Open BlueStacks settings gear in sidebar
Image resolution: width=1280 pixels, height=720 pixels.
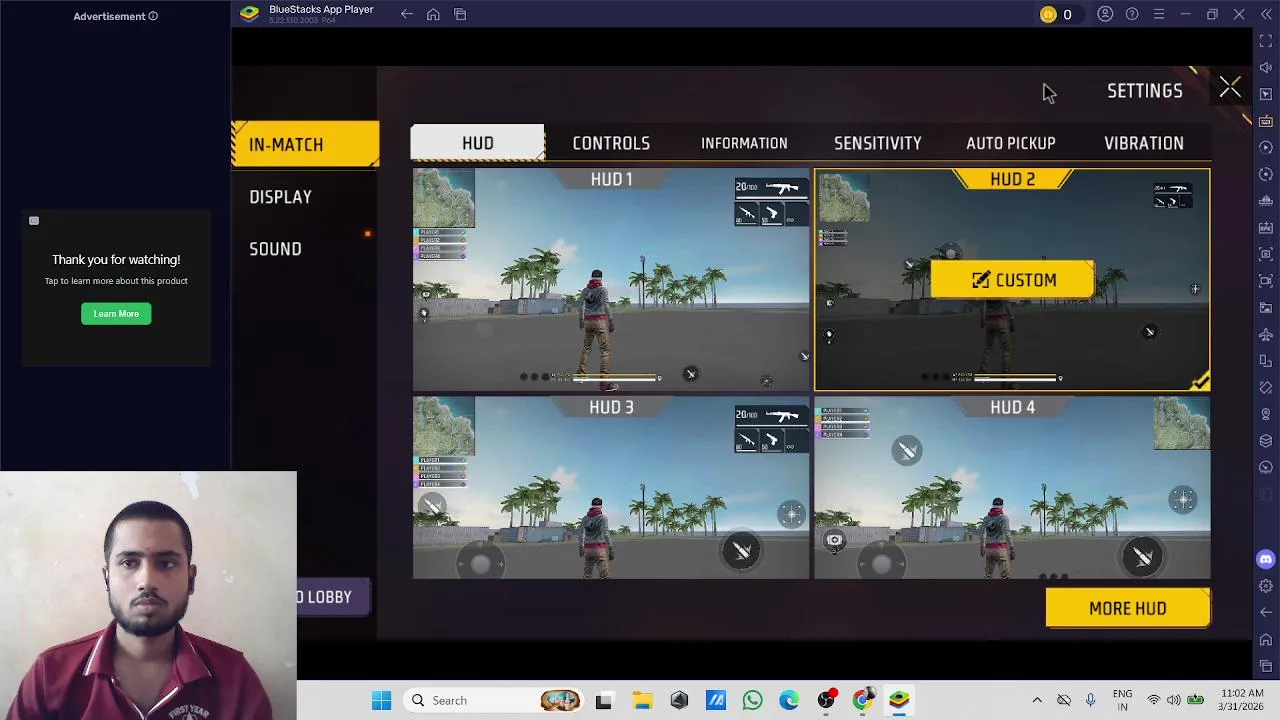(1266, 586)
